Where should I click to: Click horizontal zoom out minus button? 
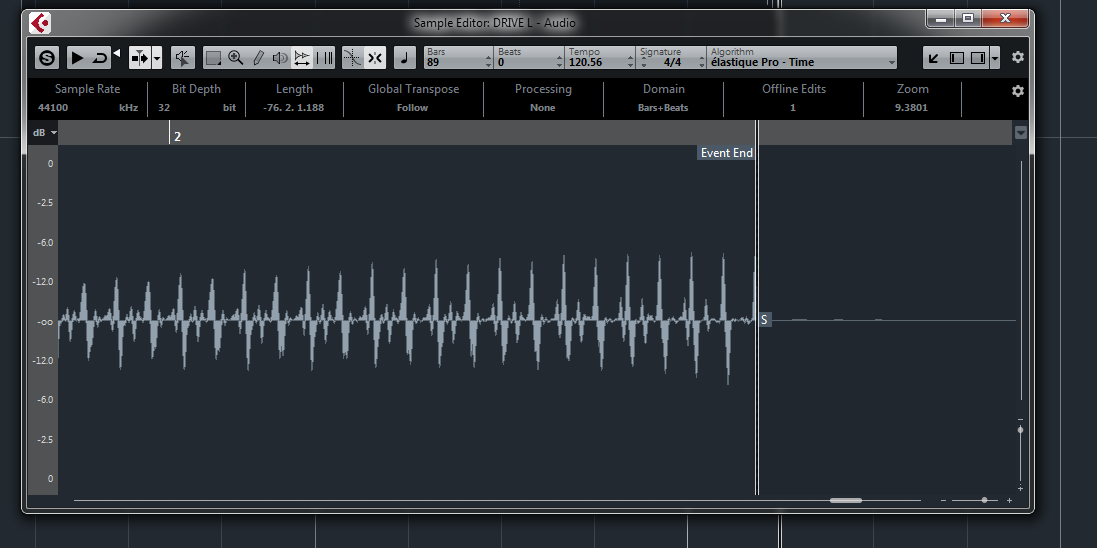pyautogui.click(x=944, y=500)
